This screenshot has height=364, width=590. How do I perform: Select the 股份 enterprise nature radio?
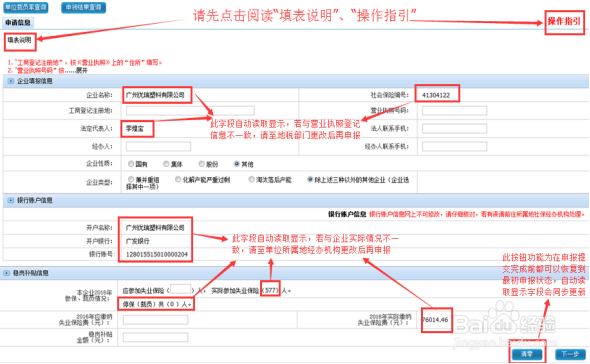tap(202, 164)
